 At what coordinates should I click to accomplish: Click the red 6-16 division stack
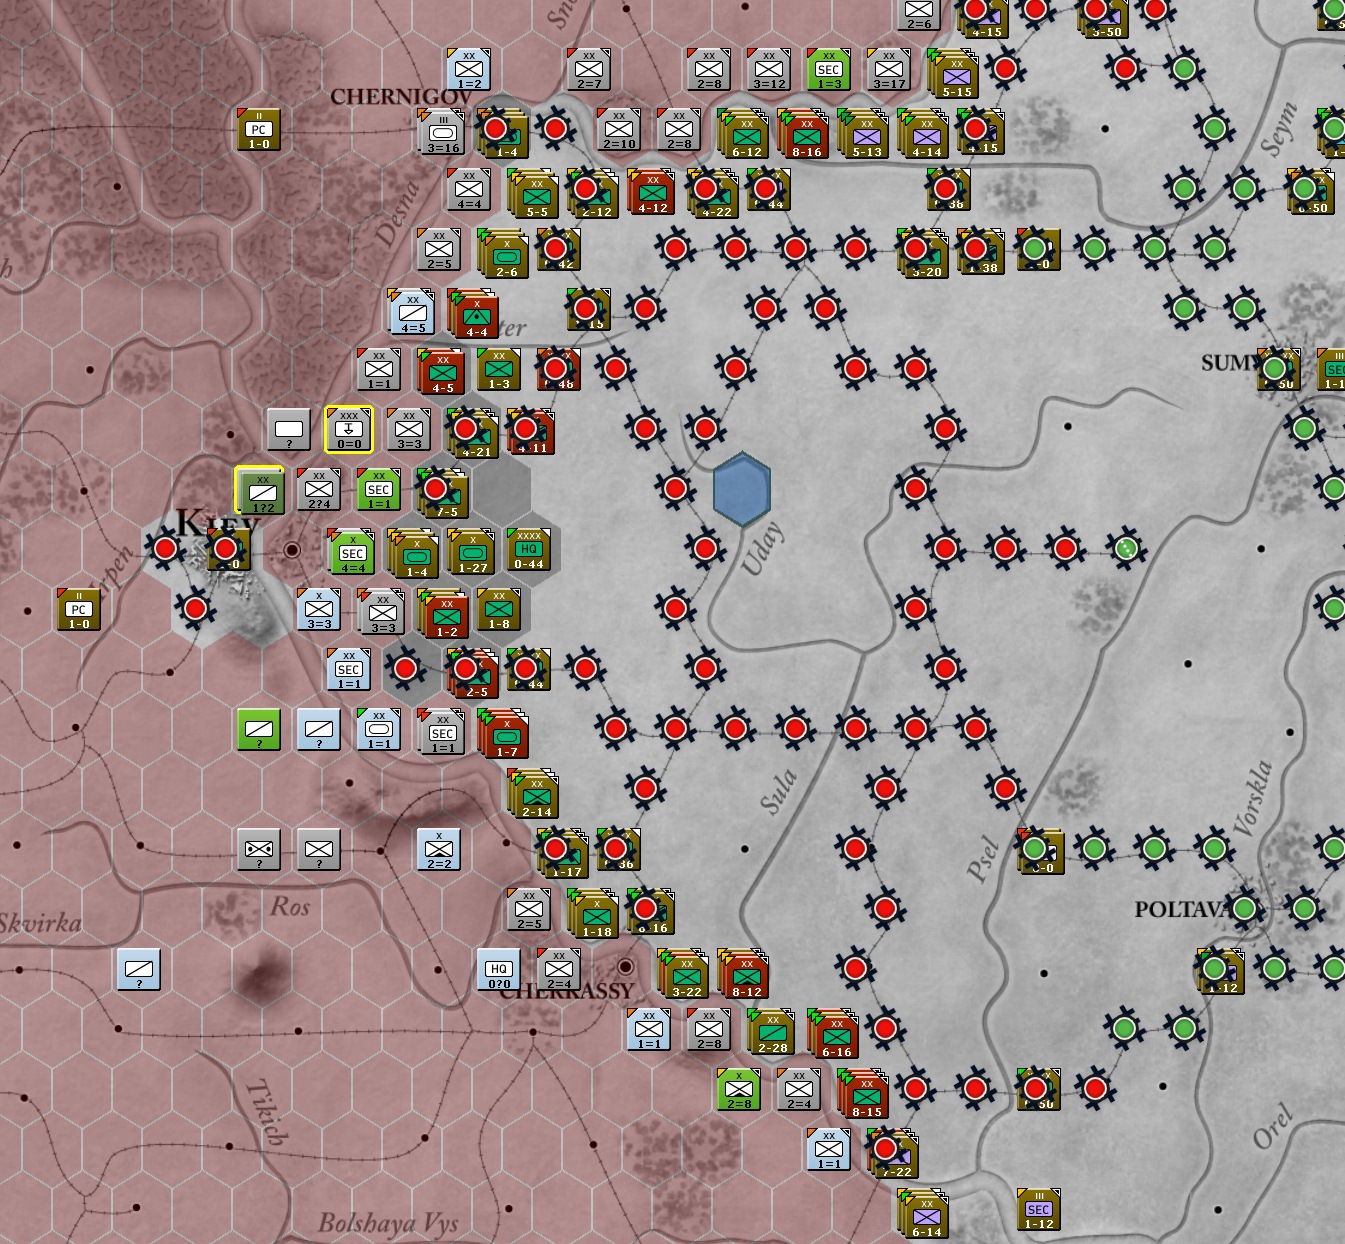pos(833,1033)
